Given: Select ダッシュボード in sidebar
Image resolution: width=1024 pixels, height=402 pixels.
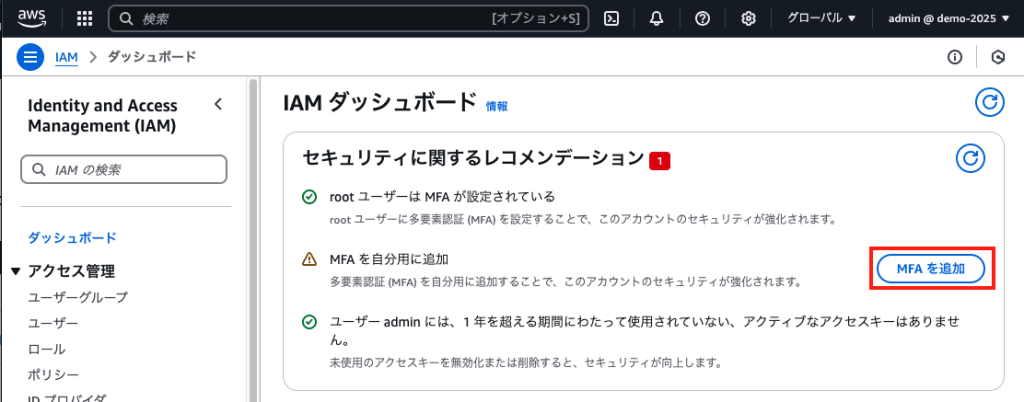Looking at the screenshot, I should 72,238.
